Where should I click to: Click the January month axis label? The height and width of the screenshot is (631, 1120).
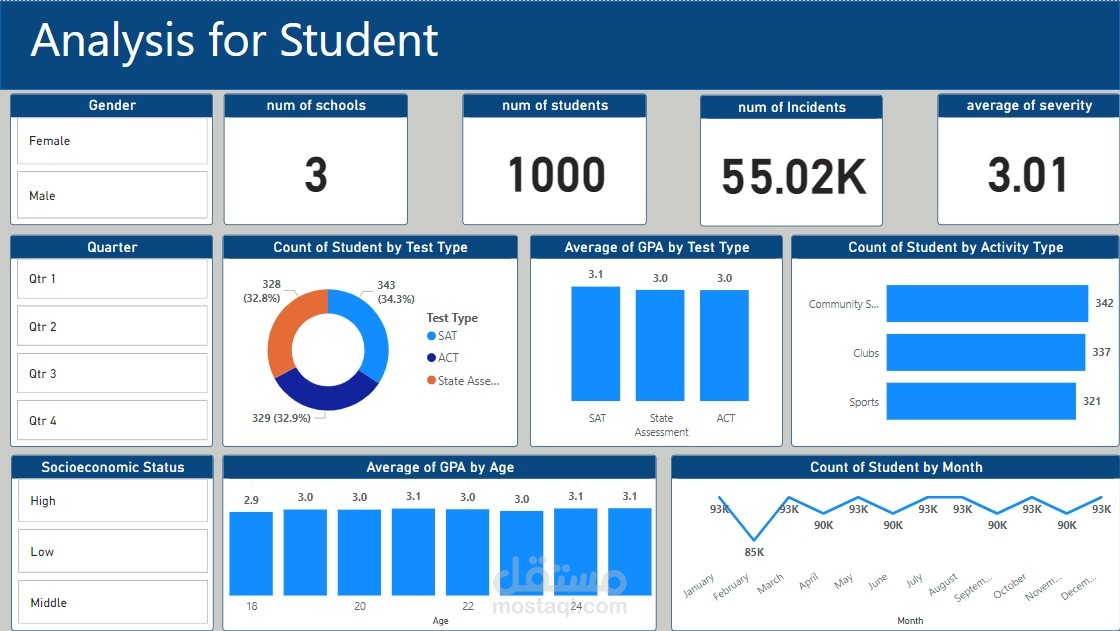pos(699,585)
